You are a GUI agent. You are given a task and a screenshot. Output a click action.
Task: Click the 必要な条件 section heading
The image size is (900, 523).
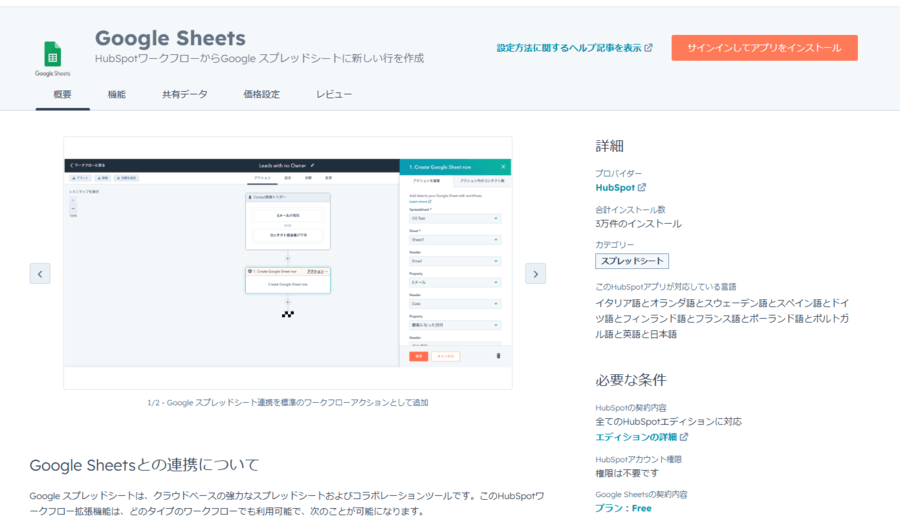[631, 380]
